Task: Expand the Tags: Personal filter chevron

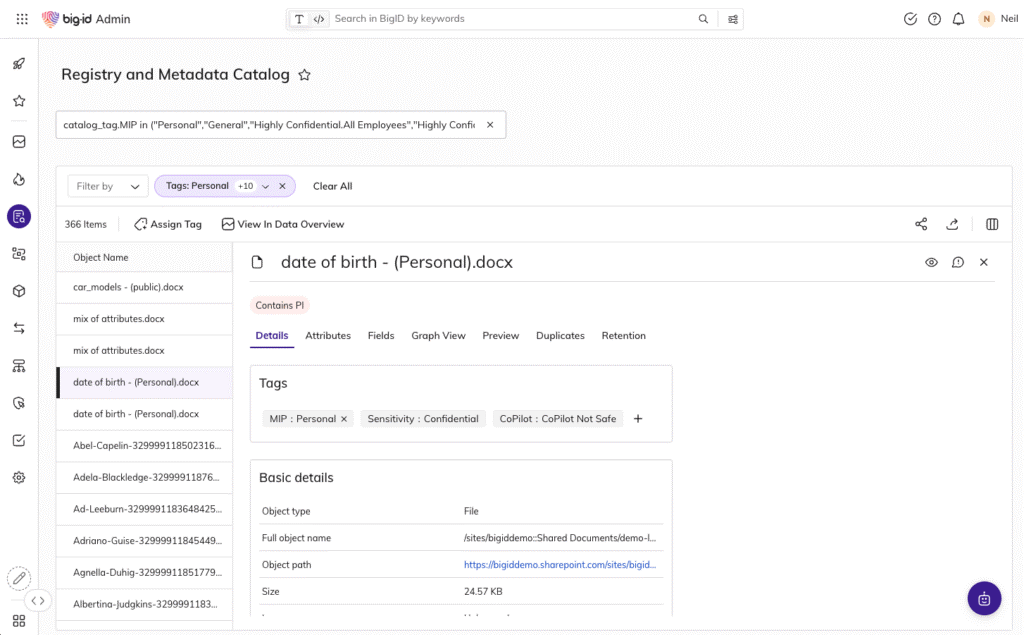Action: (x=265, y=186)
